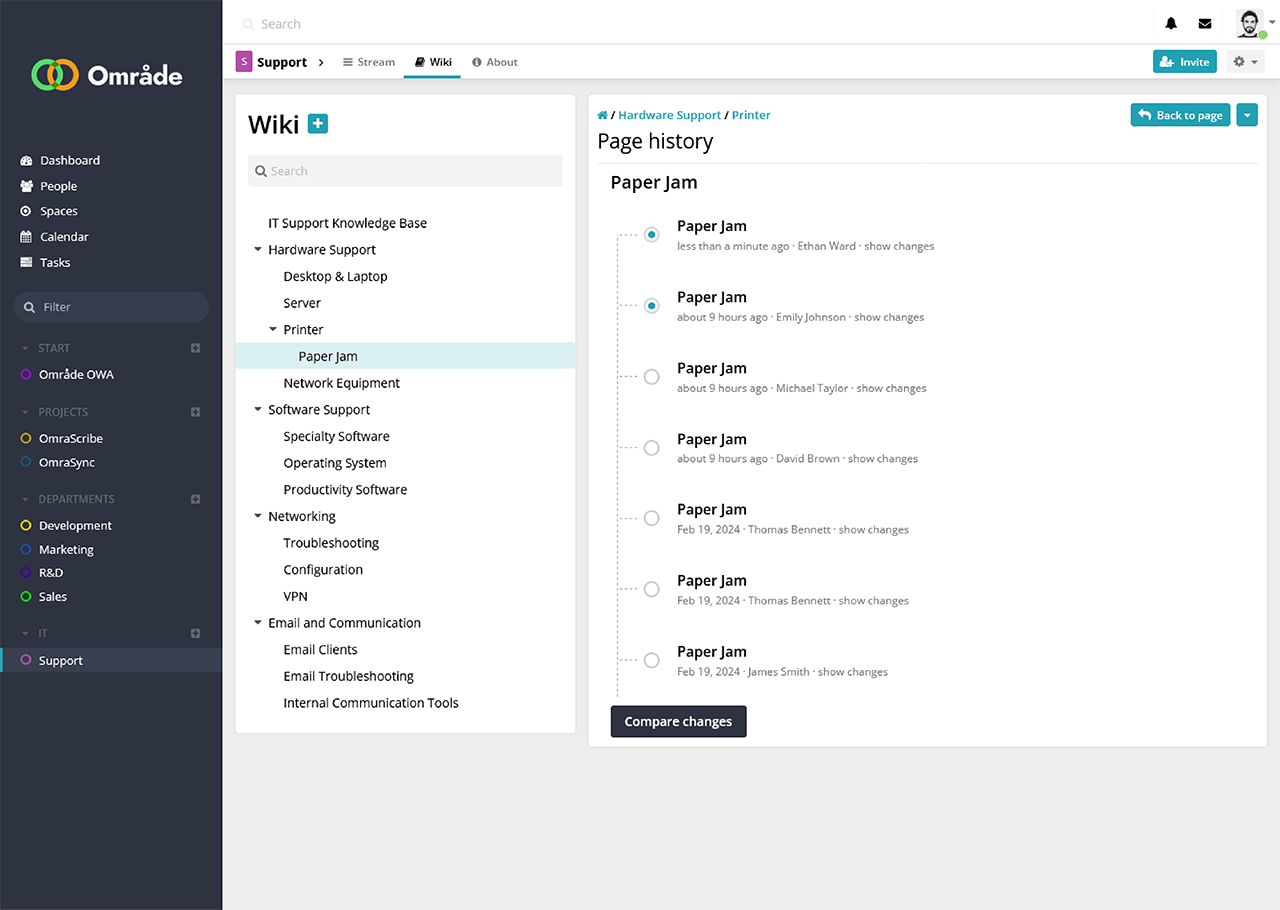Click the Compare changes button
Screen dimensions: 1280x910
pyautogui.click(x=678, y=721)
